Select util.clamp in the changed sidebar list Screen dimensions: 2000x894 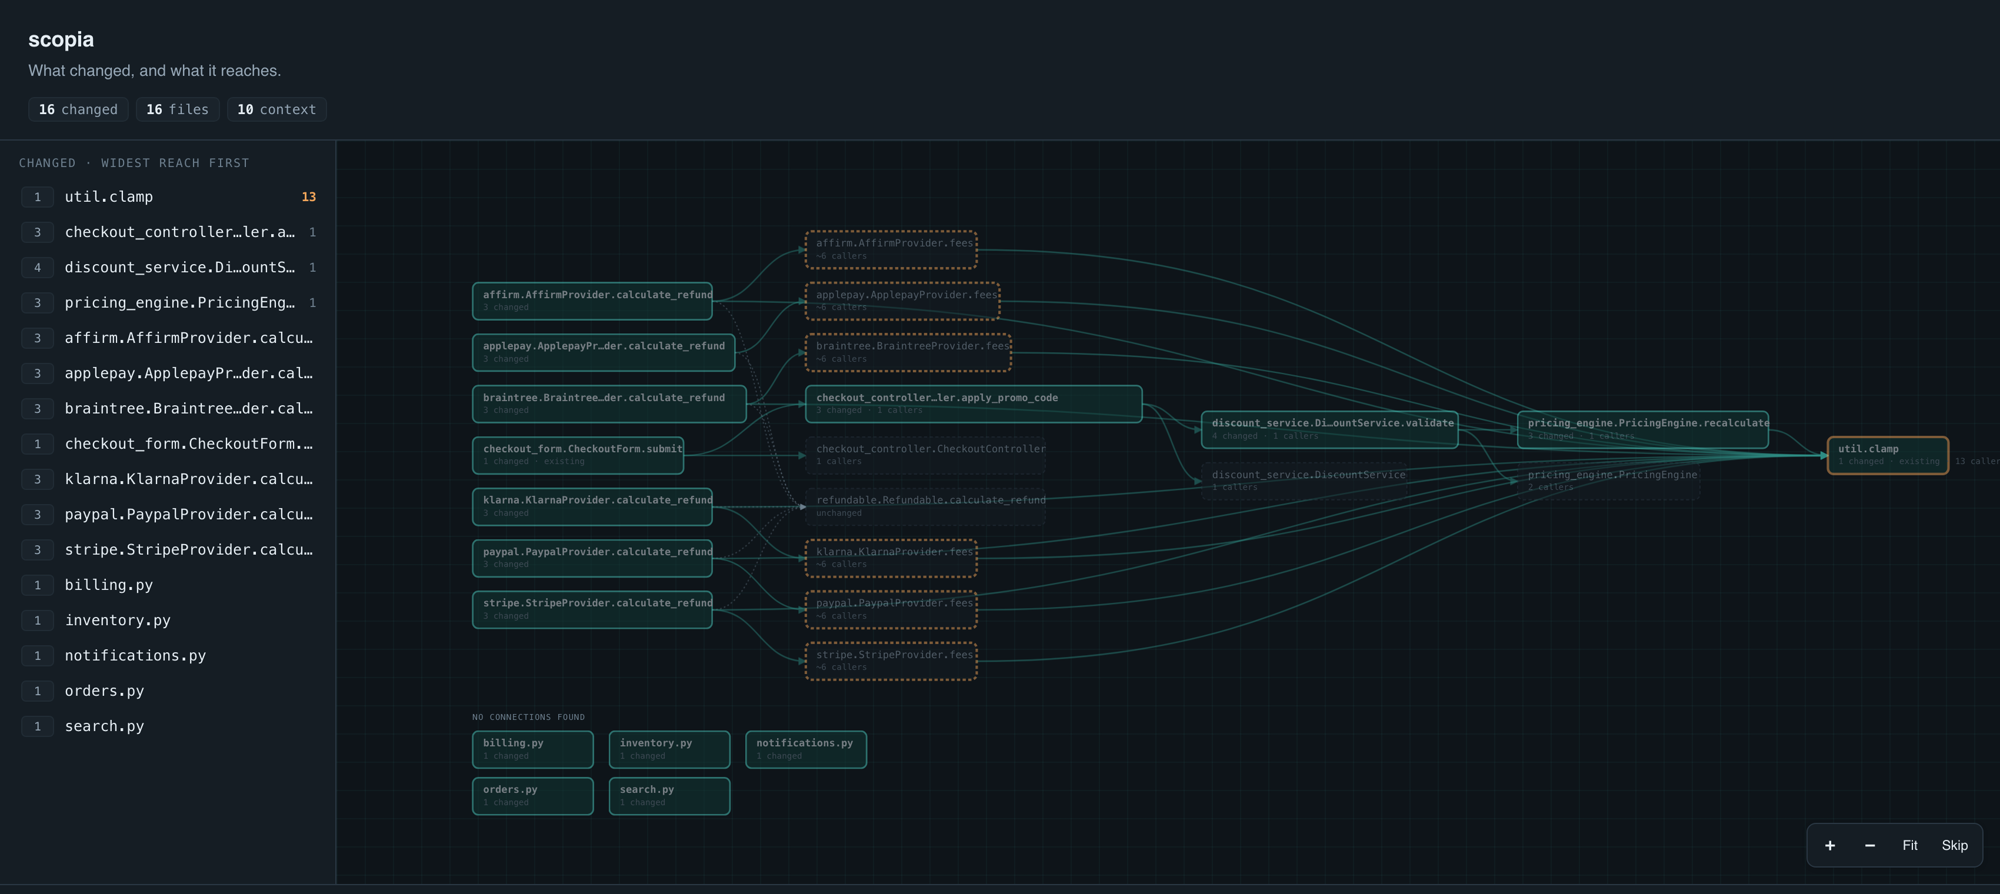pos(168,197)
